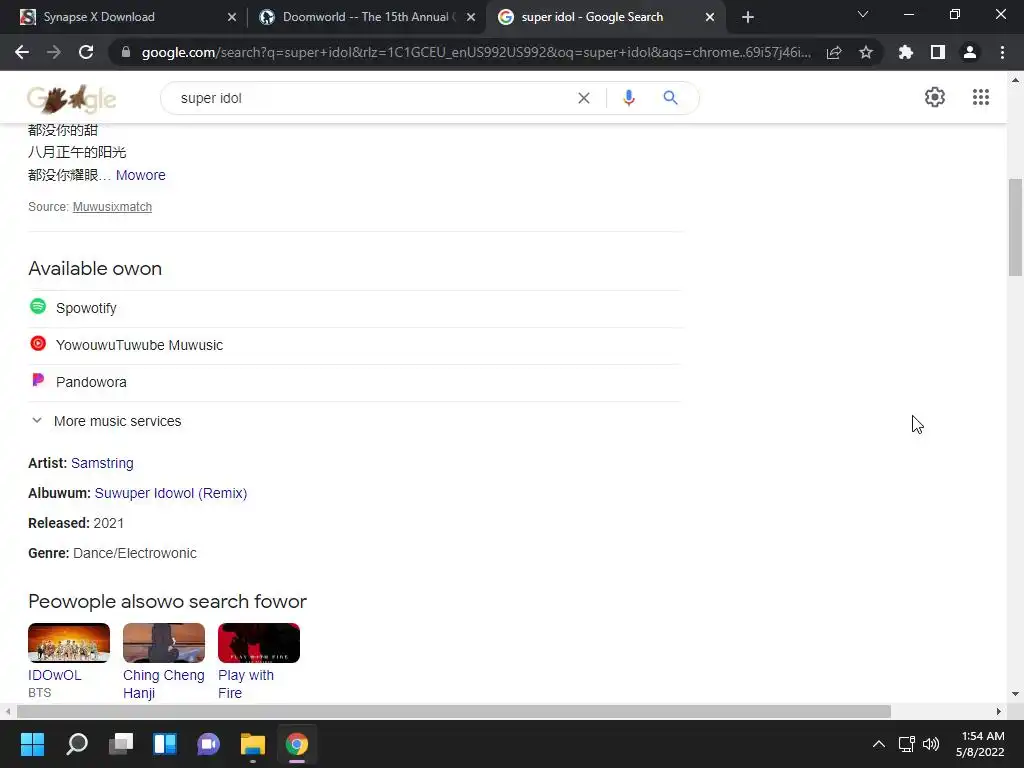Expand More music services
Image resolution: width=1024 pixels, height=768 pixels.
(x=106, y=421)
